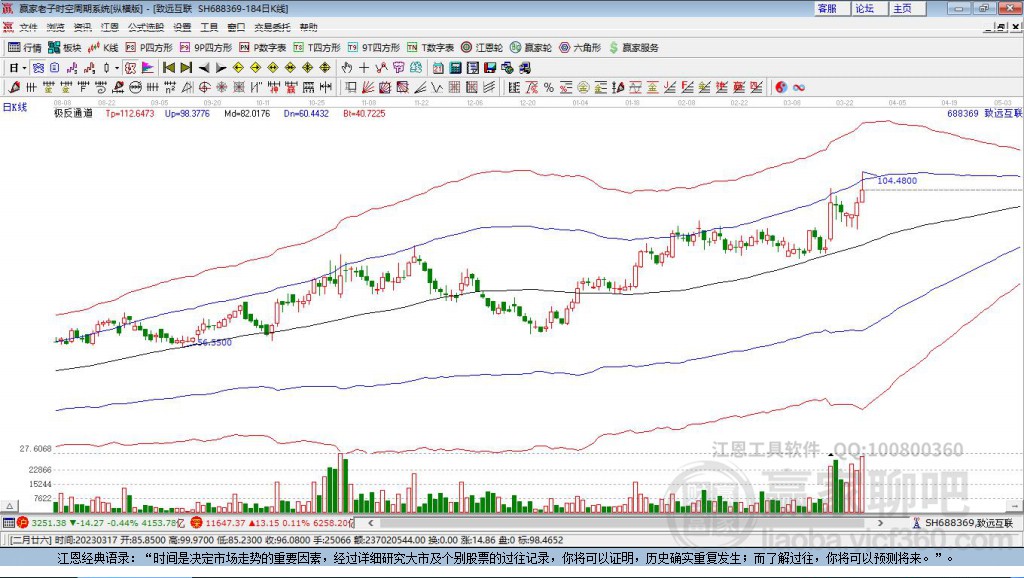
Task: Click the 688369 致远互联 stock label
Action: click(984, 113)
